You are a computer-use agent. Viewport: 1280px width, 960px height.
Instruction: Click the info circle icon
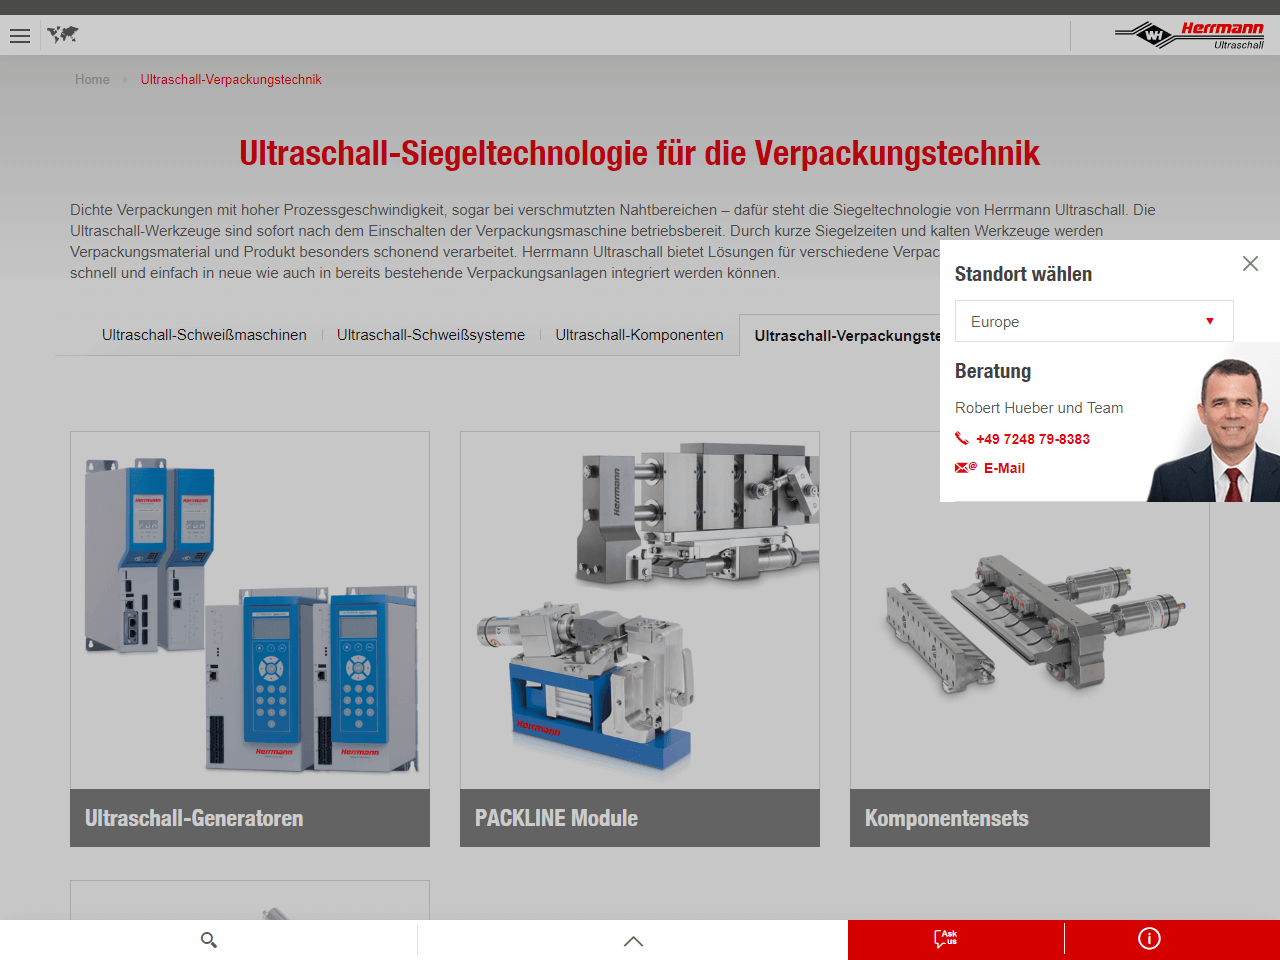coord(1149,939)
